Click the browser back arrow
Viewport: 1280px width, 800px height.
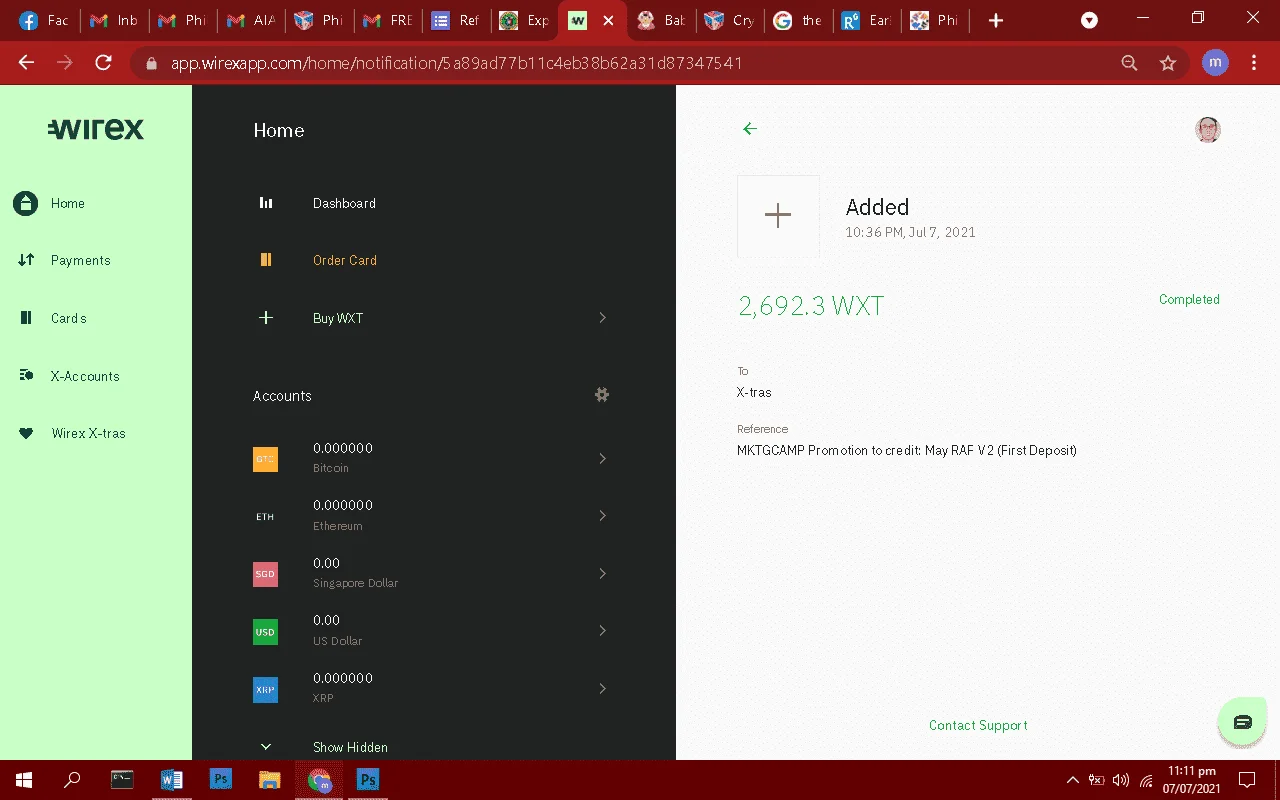click(x=27, y=63)
